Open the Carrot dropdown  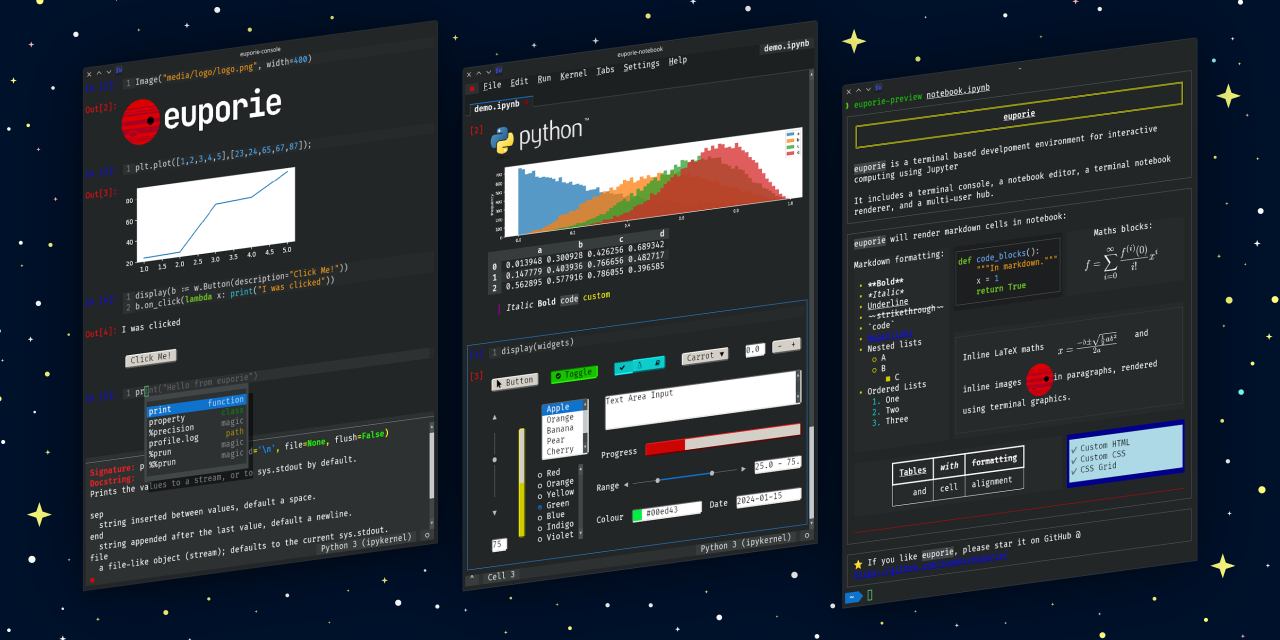[704, 355]
